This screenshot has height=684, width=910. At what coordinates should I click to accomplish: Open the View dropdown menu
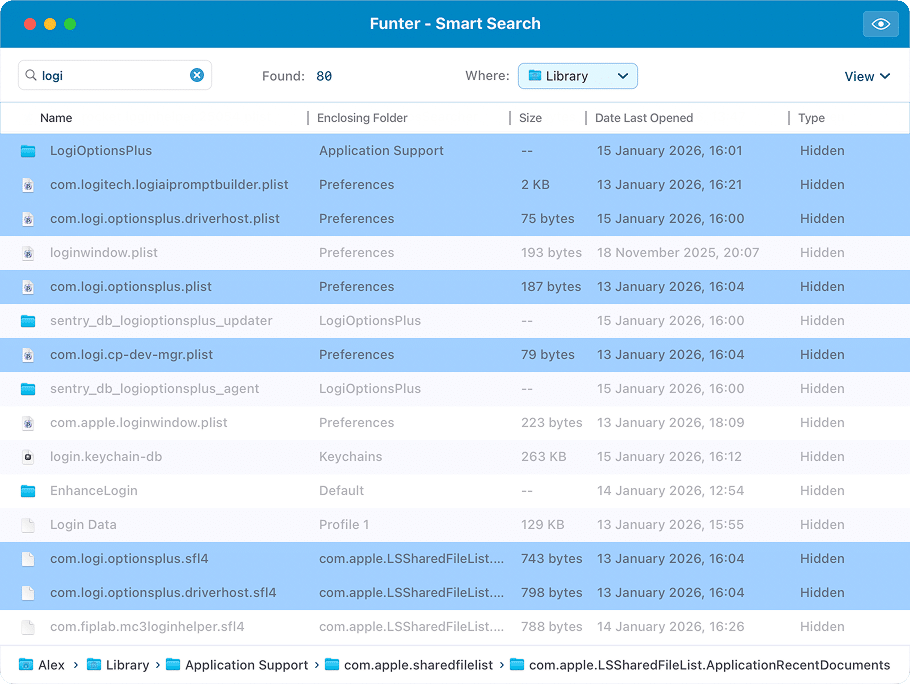pos(867,75)
